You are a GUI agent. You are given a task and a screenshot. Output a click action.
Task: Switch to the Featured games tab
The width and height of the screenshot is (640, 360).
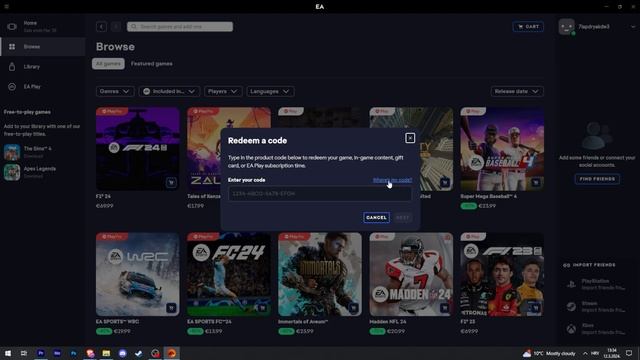click(x=151, y=64)
